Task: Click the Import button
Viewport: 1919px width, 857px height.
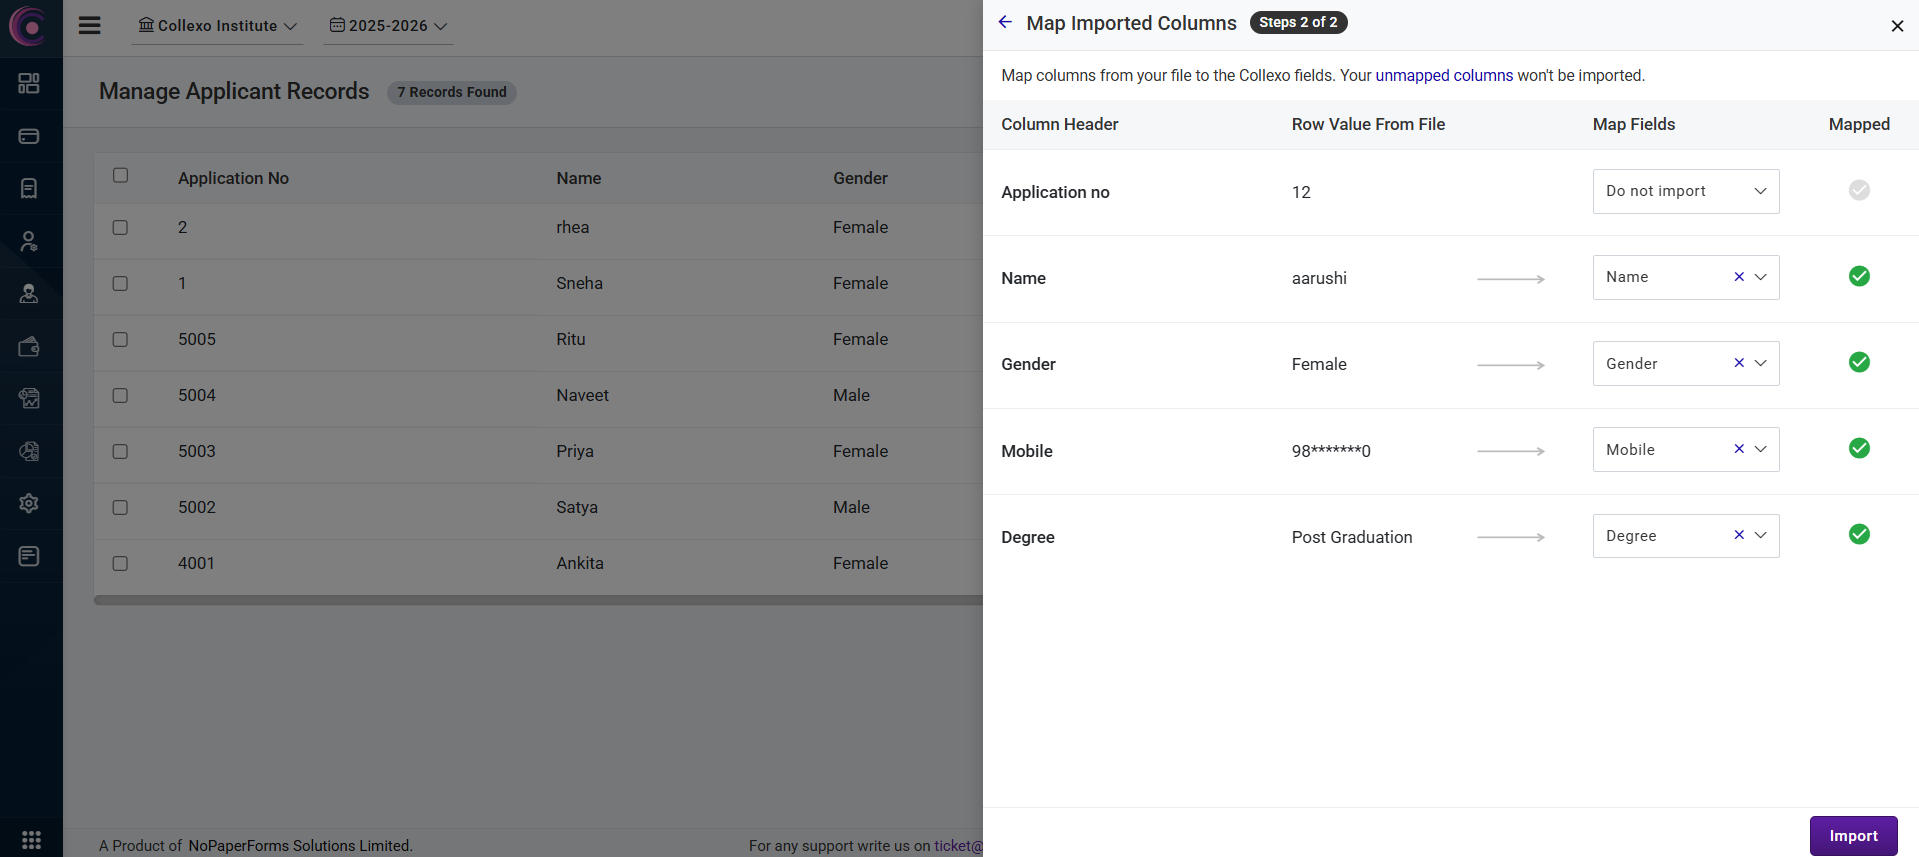Action: pyautogui.click(x=1853, y=836)
